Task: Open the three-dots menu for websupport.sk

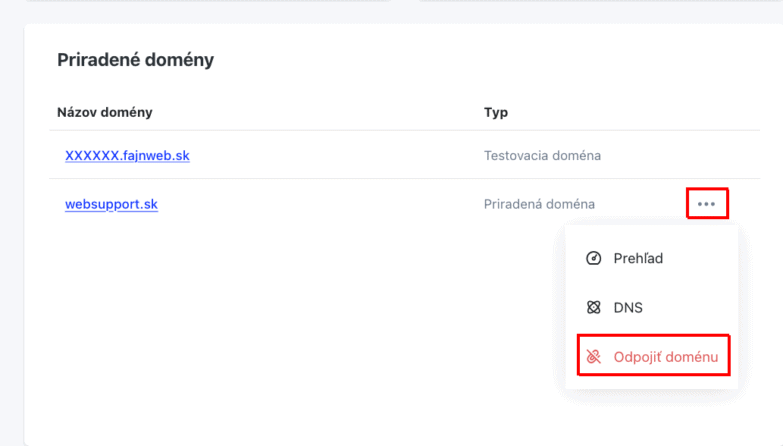Action: pyautogui.click(x=707, y=204)
